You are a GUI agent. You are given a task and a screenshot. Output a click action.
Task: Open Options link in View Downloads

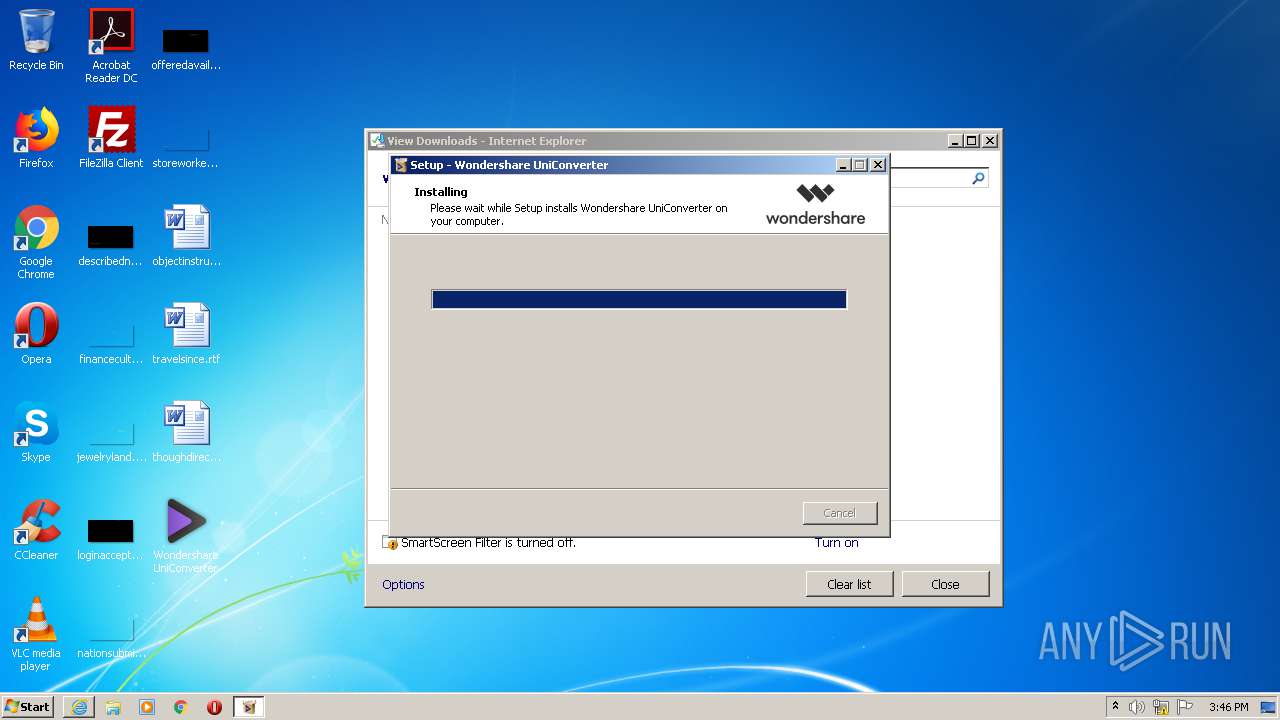(403, 584)
